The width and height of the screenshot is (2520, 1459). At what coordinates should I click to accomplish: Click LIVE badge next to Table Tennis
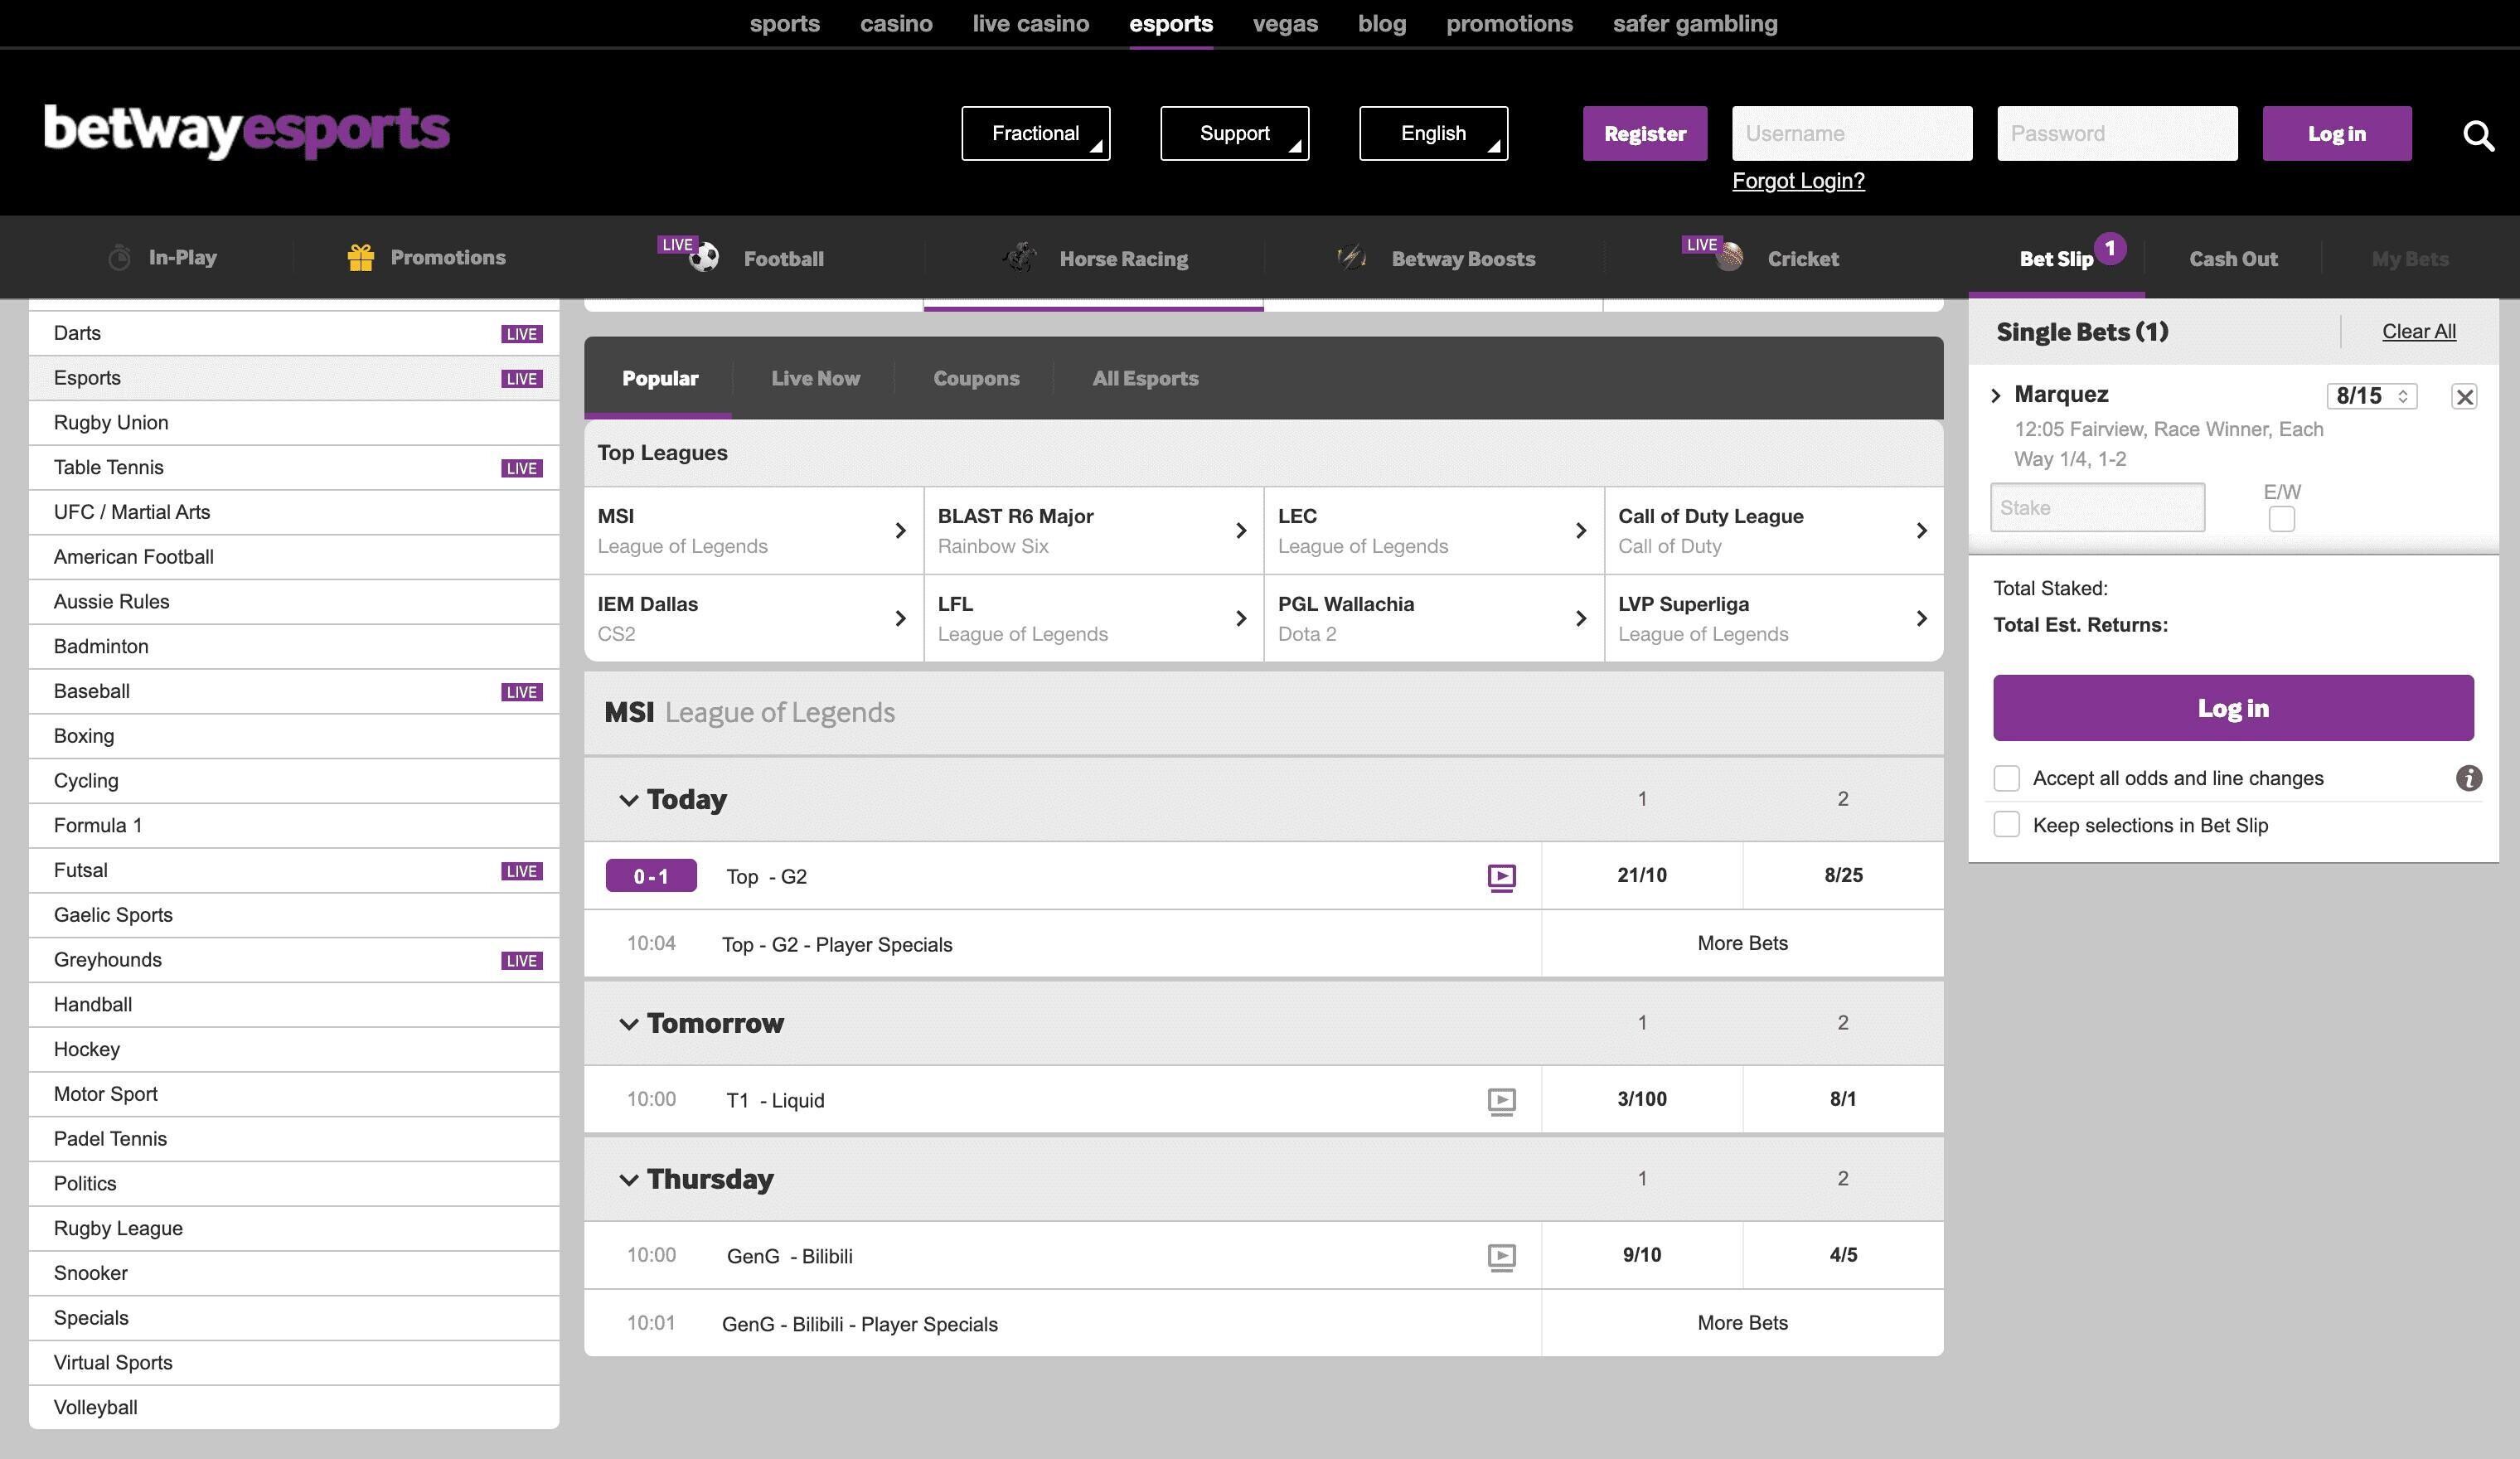(521, 468)
